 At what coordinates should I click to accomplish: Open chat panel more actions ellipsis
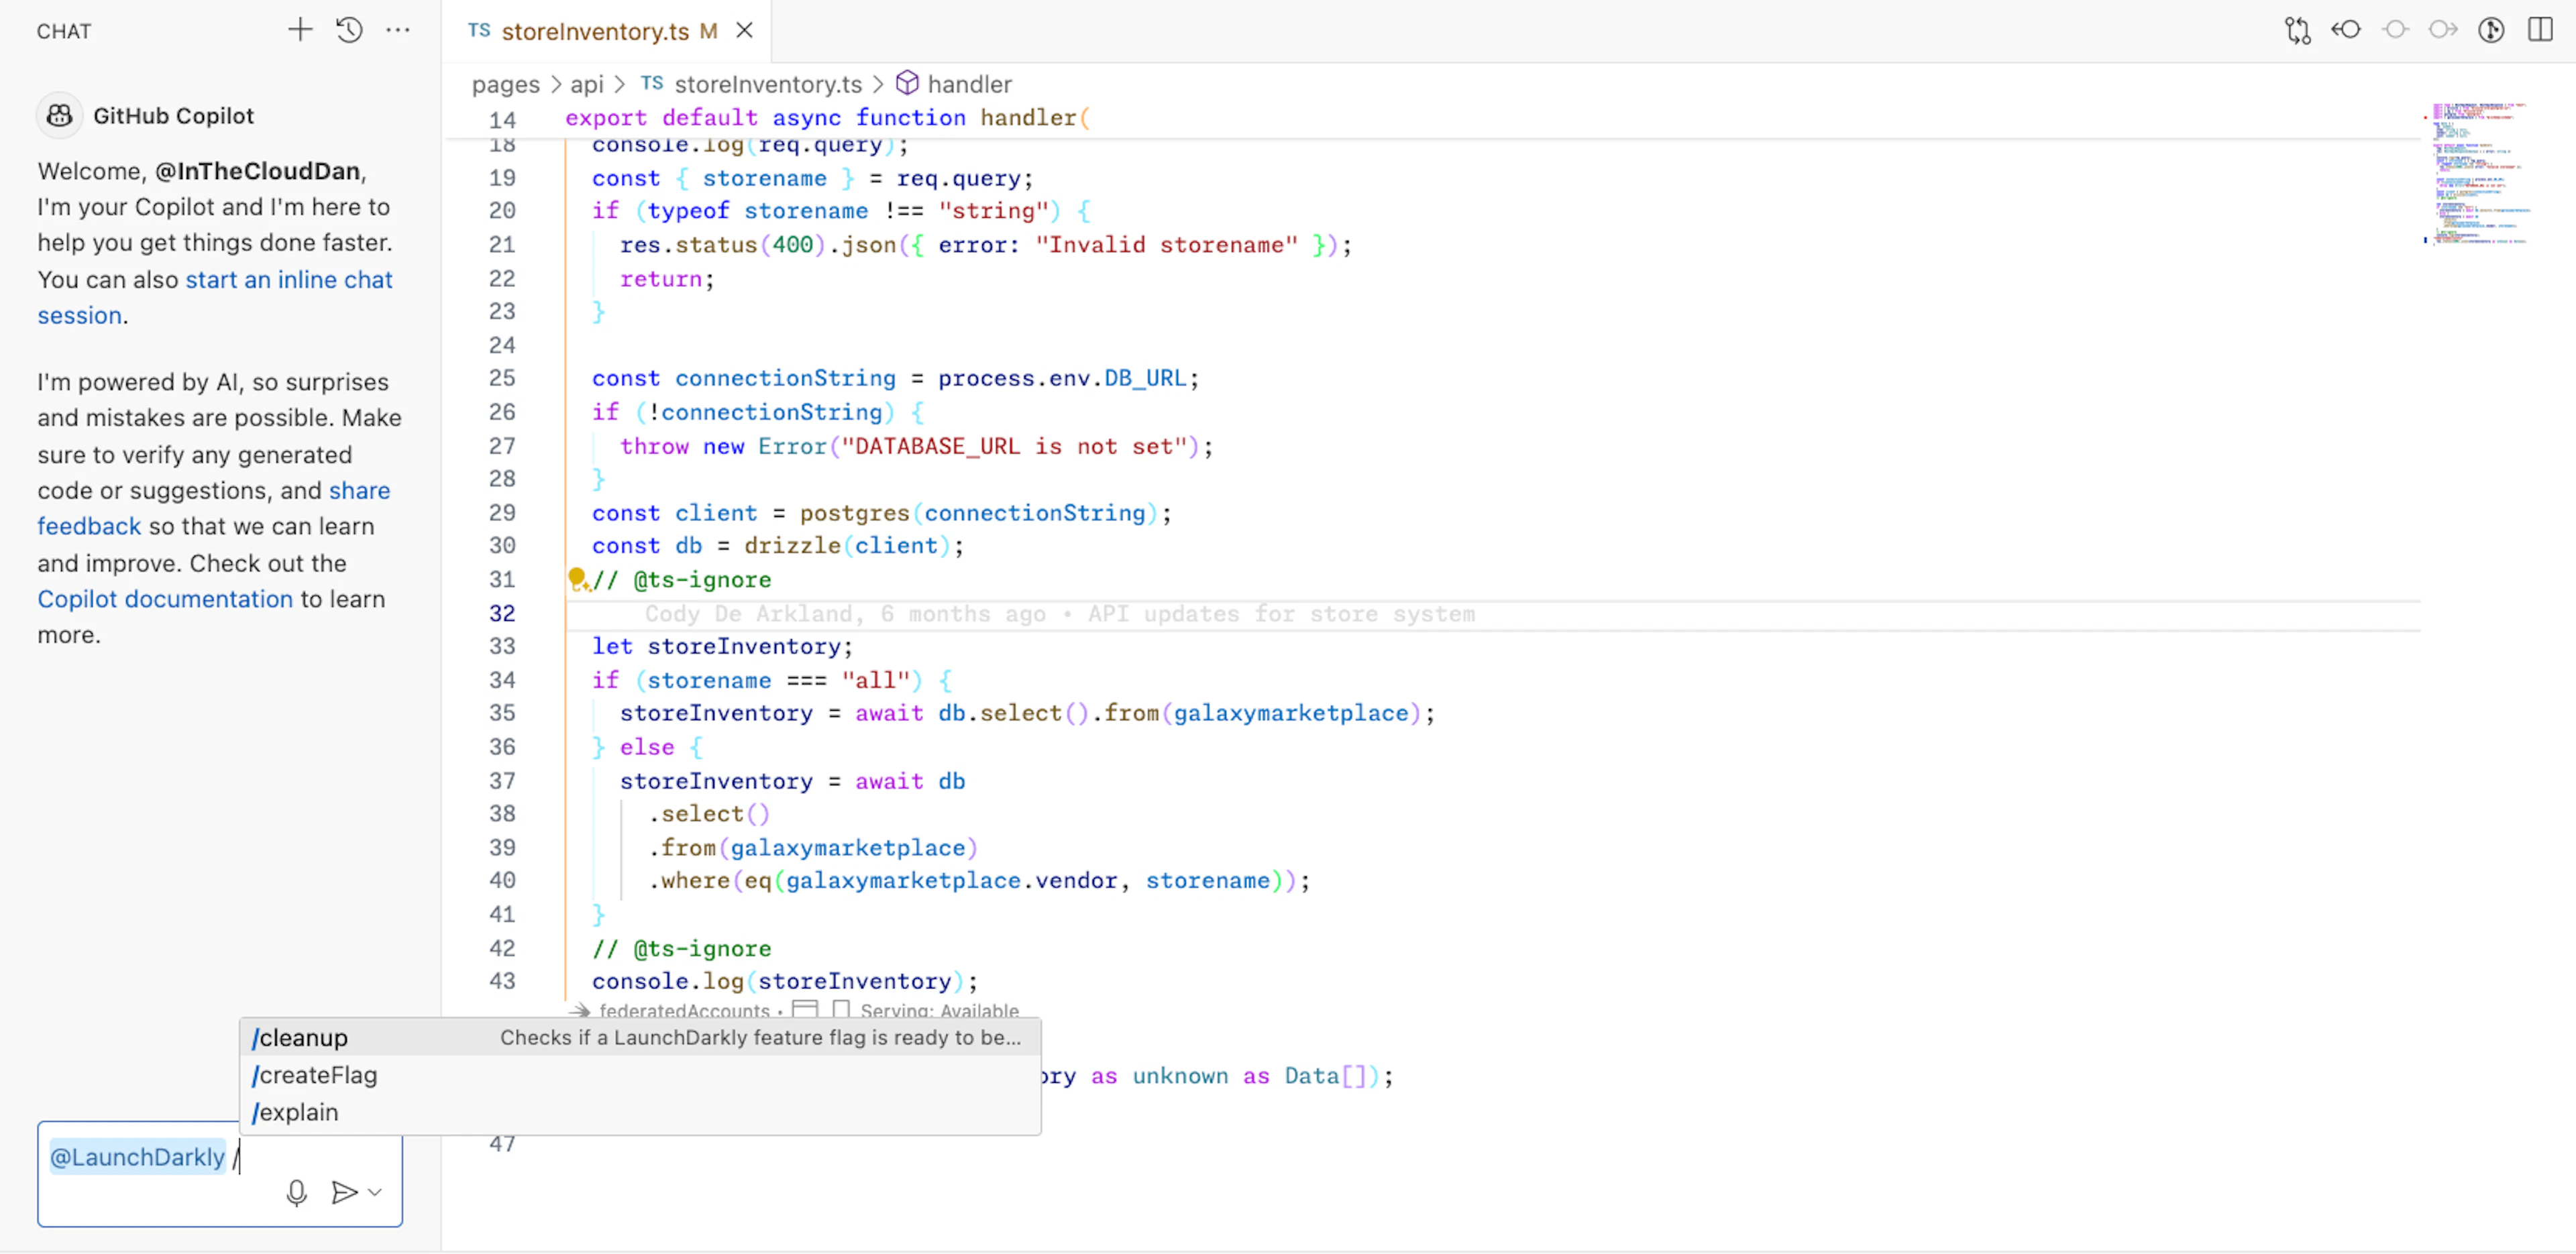click(x=398, y=30)
